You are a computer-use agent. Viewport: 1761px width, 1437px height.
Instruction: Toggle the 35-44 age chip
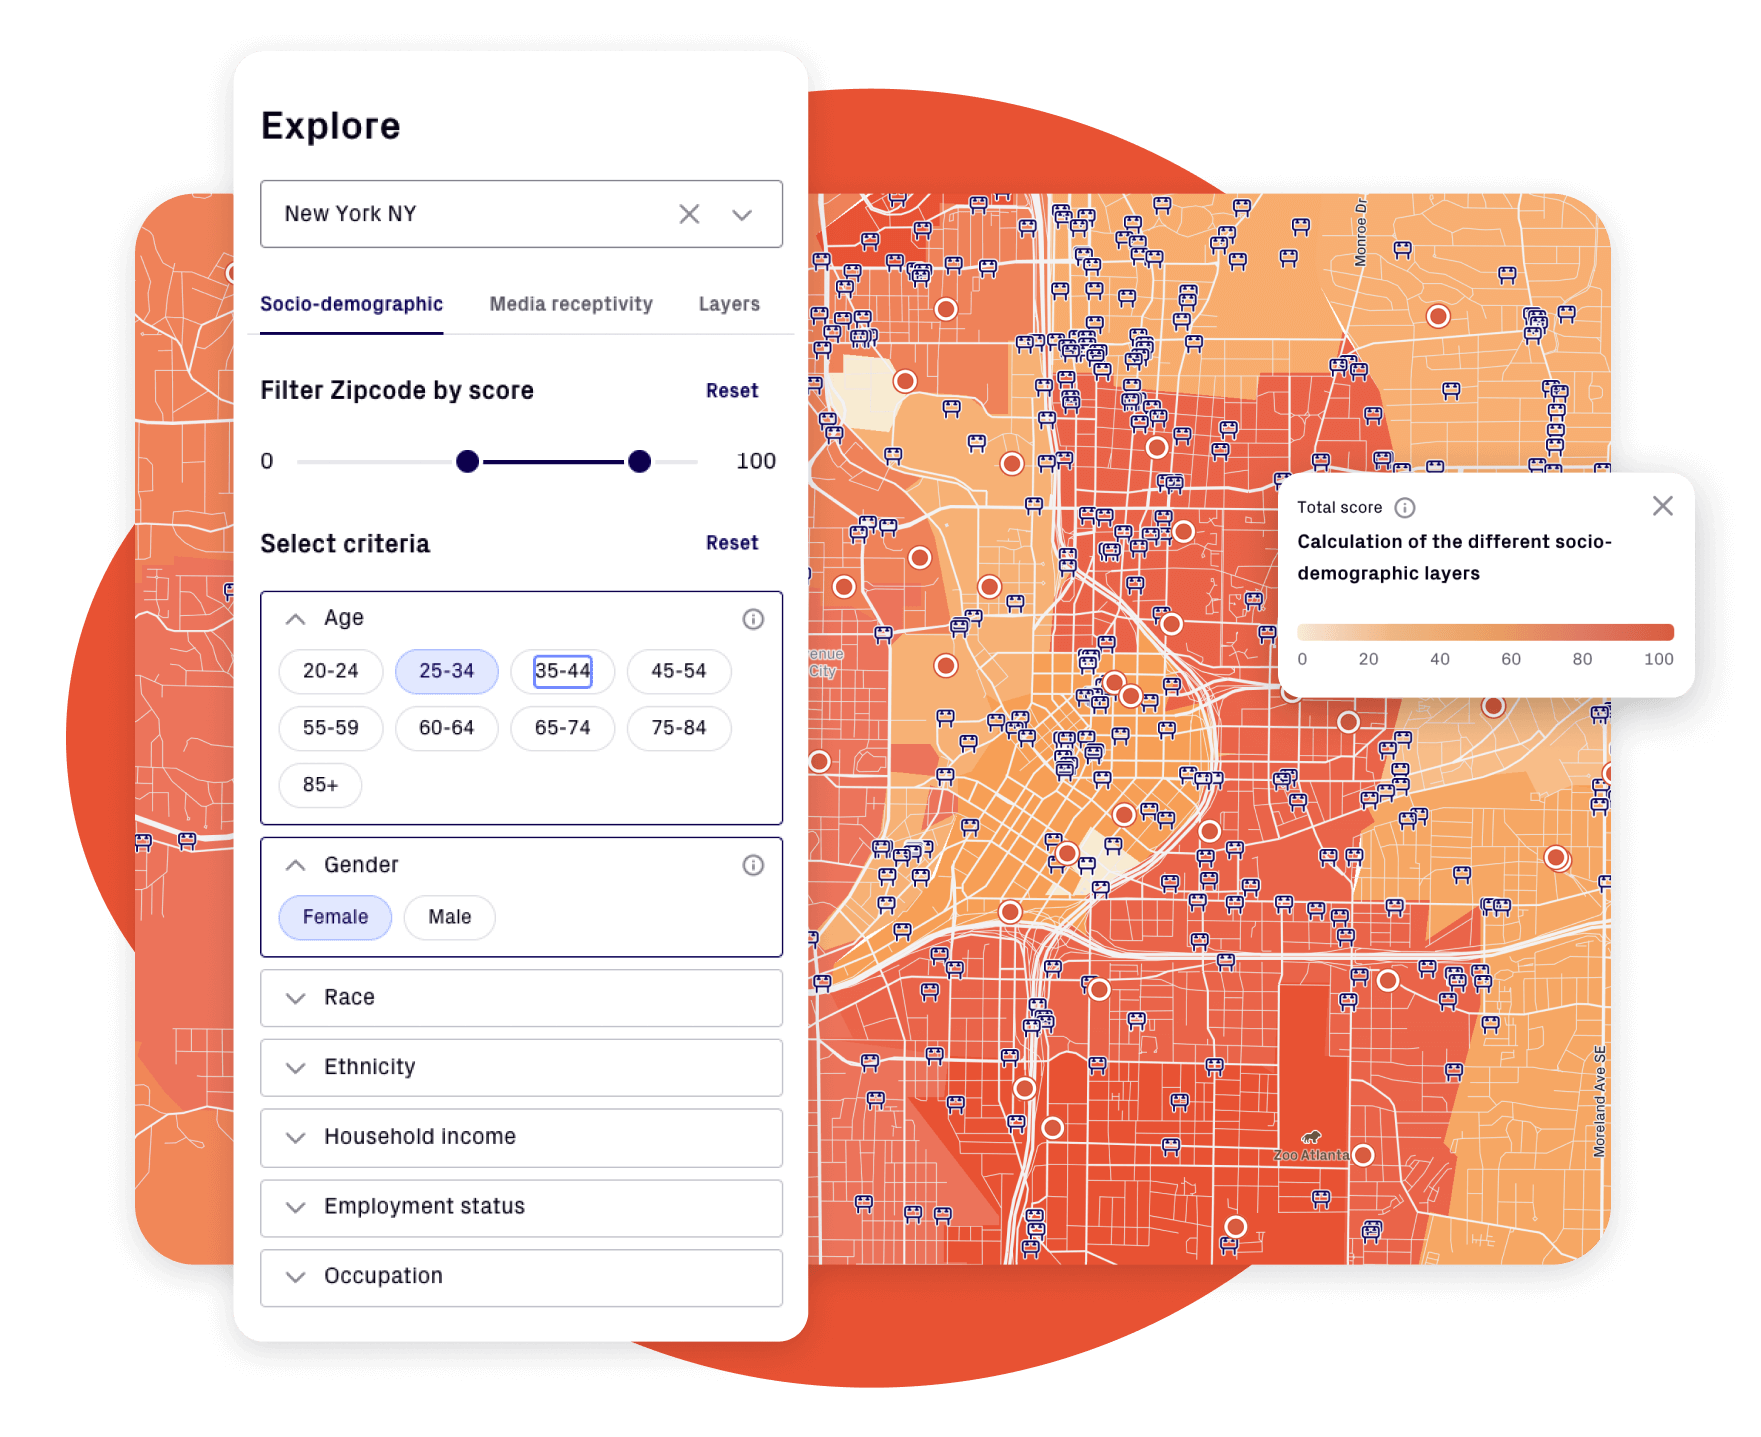(x=563, y=671)
